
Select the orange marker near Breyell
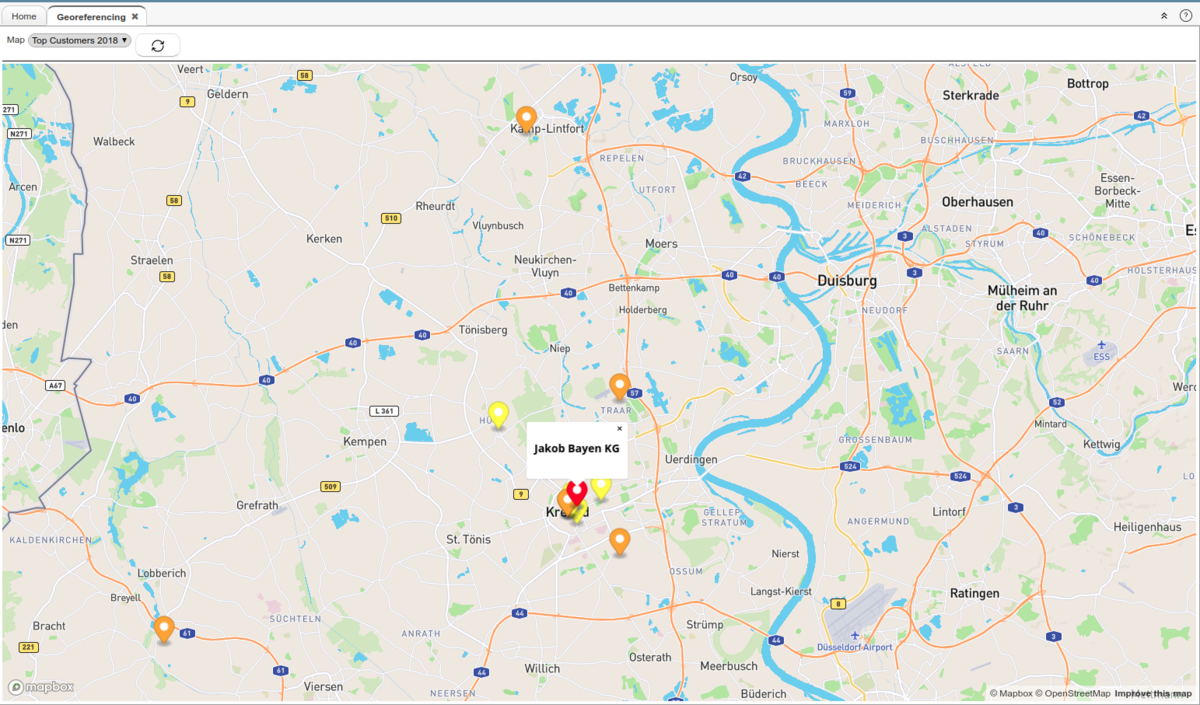164,628
